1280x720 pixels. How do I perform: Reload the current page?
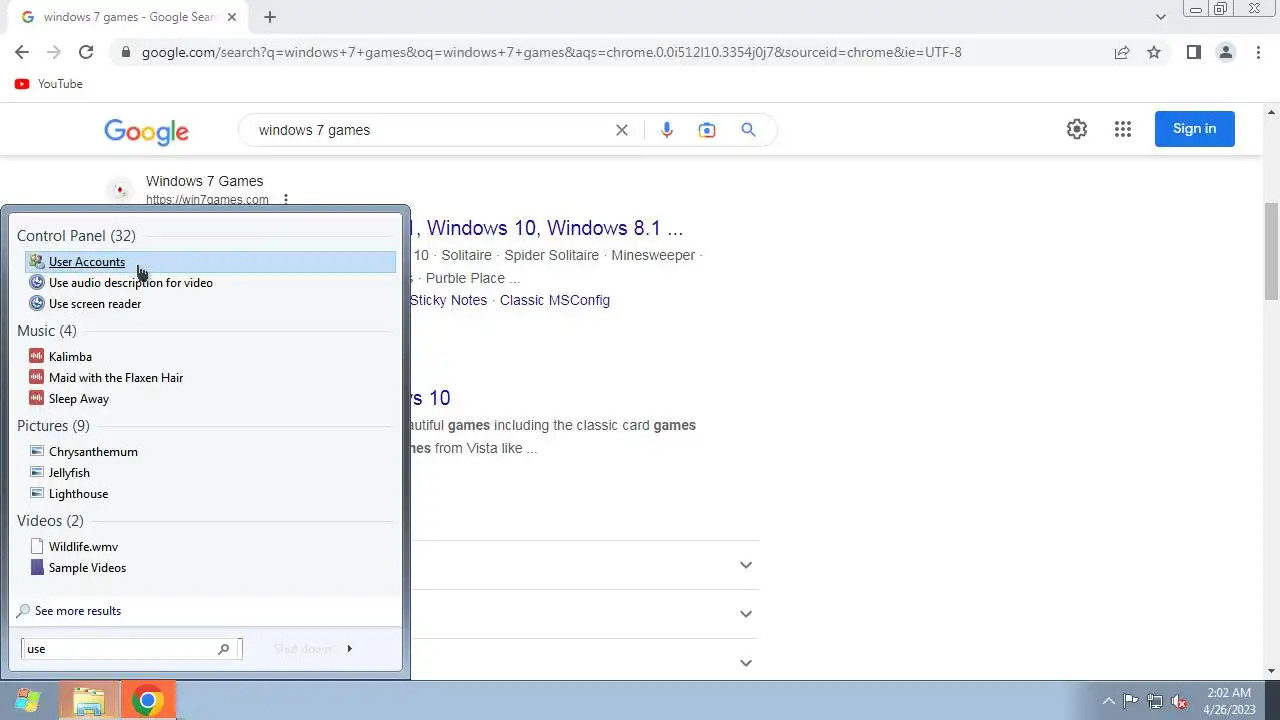point(86,52)
